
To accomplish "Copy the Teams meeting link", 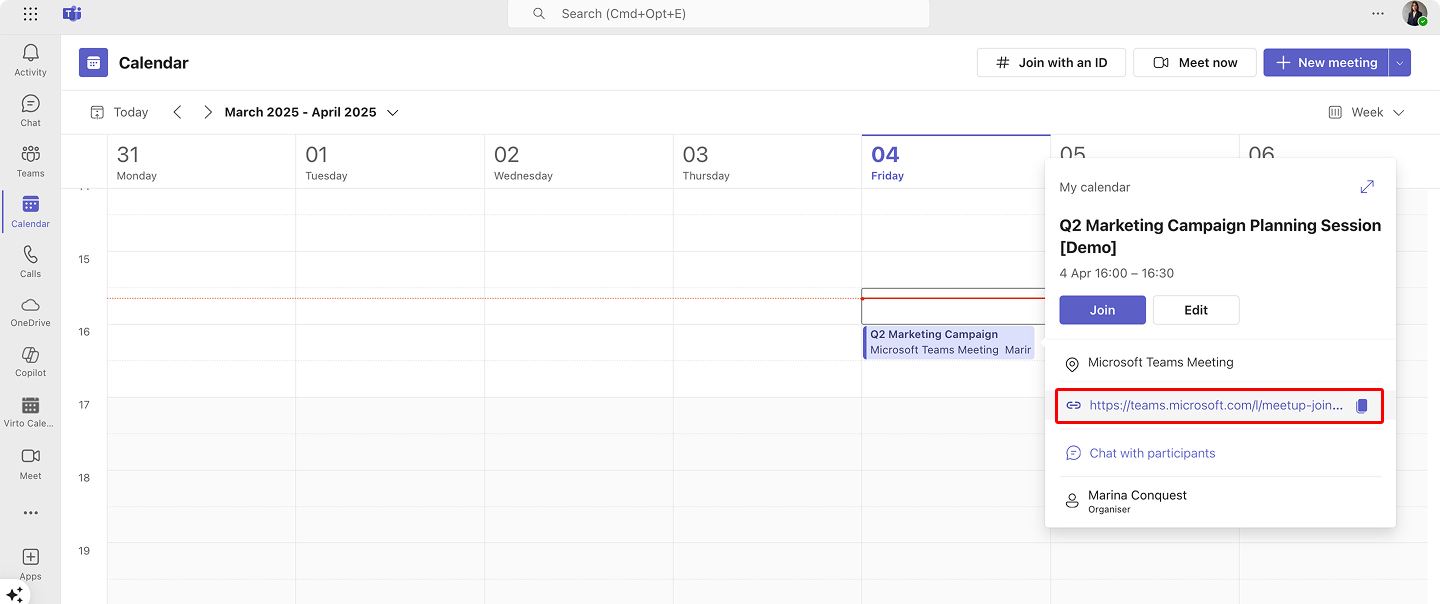I will (1362, 405).
